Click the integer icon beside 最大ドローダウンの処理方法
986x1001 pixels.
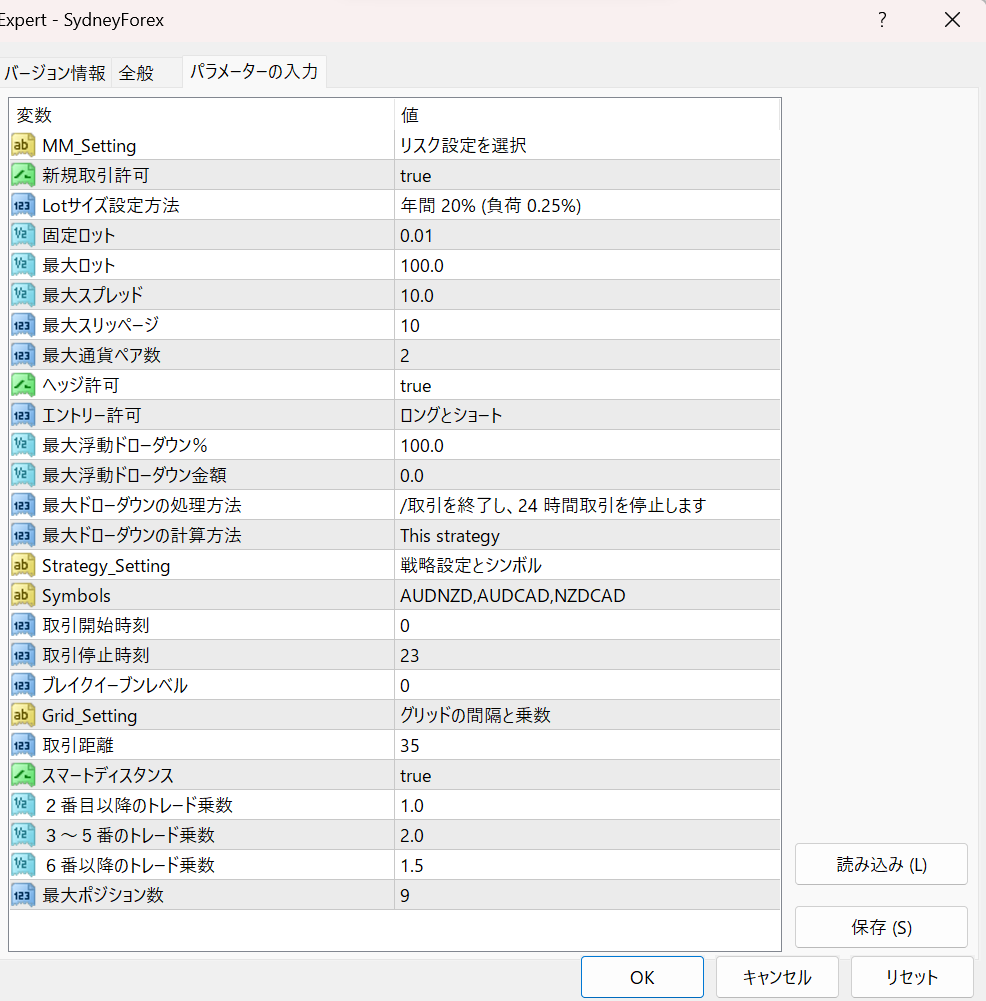22,505
